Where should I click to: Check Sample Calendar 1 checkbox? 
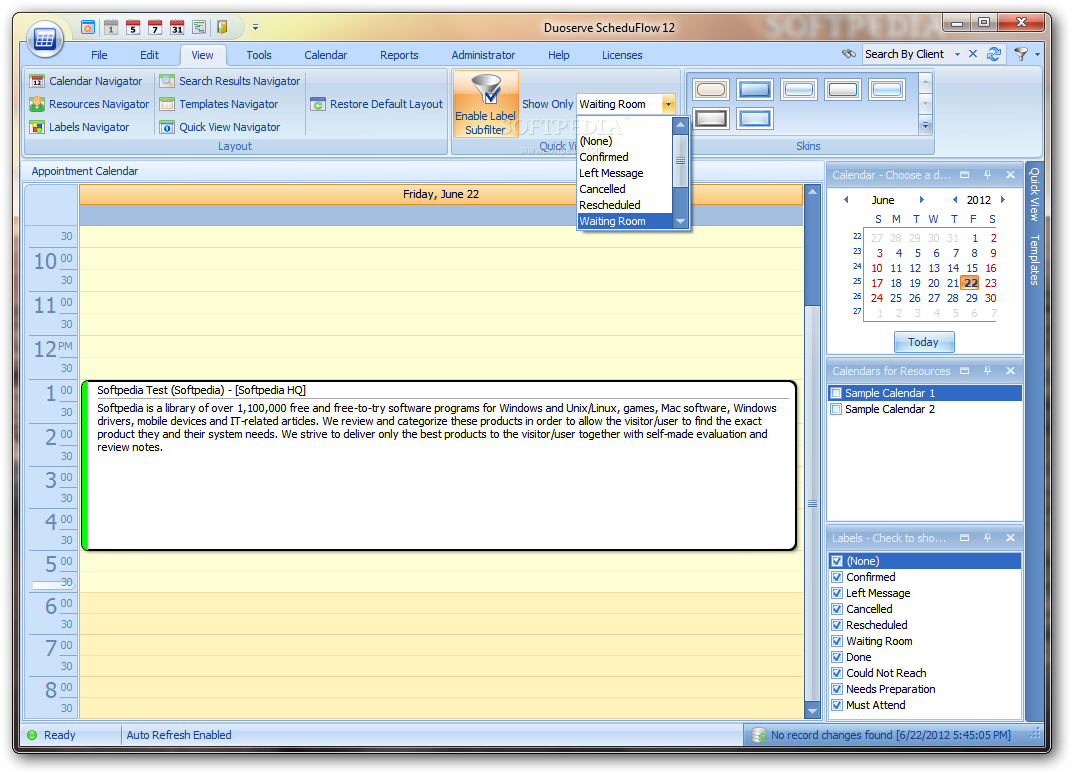835,393
